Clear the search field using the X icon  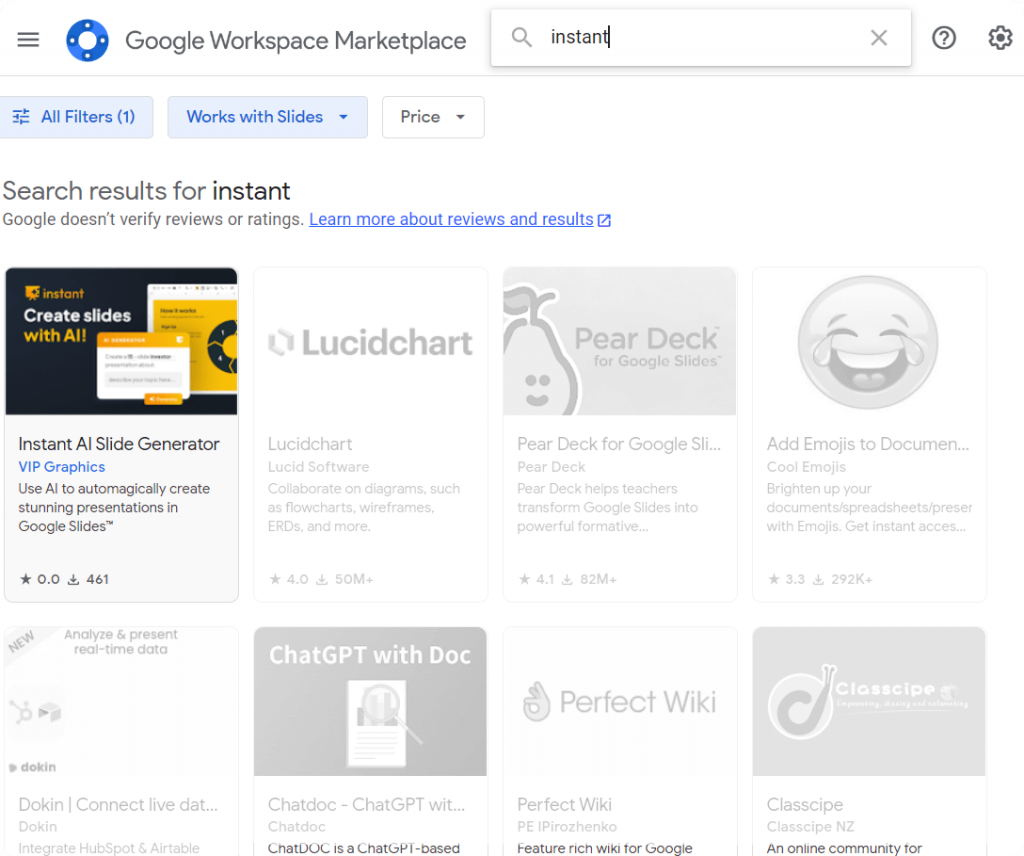click(879, 37)
